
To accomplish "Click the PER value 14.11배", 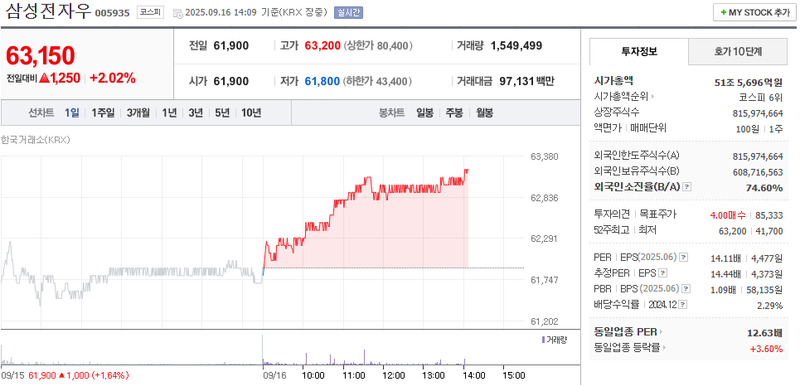I will 726,258.
